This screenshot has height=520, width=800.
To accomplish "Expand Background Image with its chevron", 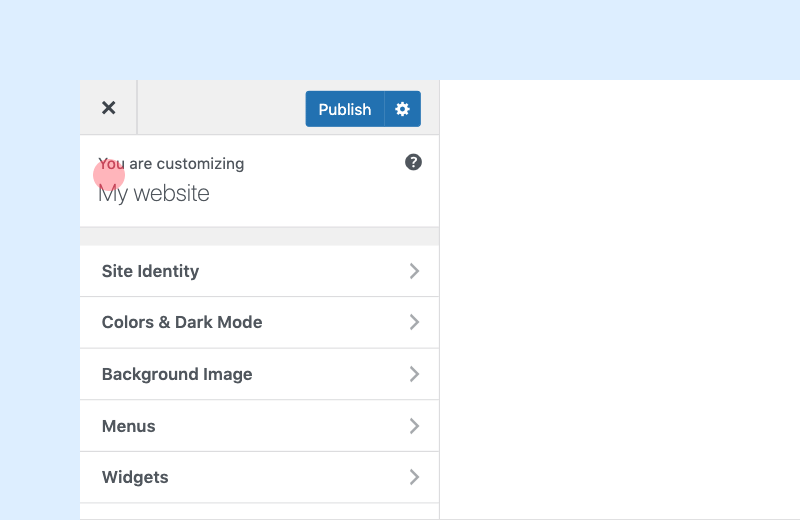I will pos(414,374).
